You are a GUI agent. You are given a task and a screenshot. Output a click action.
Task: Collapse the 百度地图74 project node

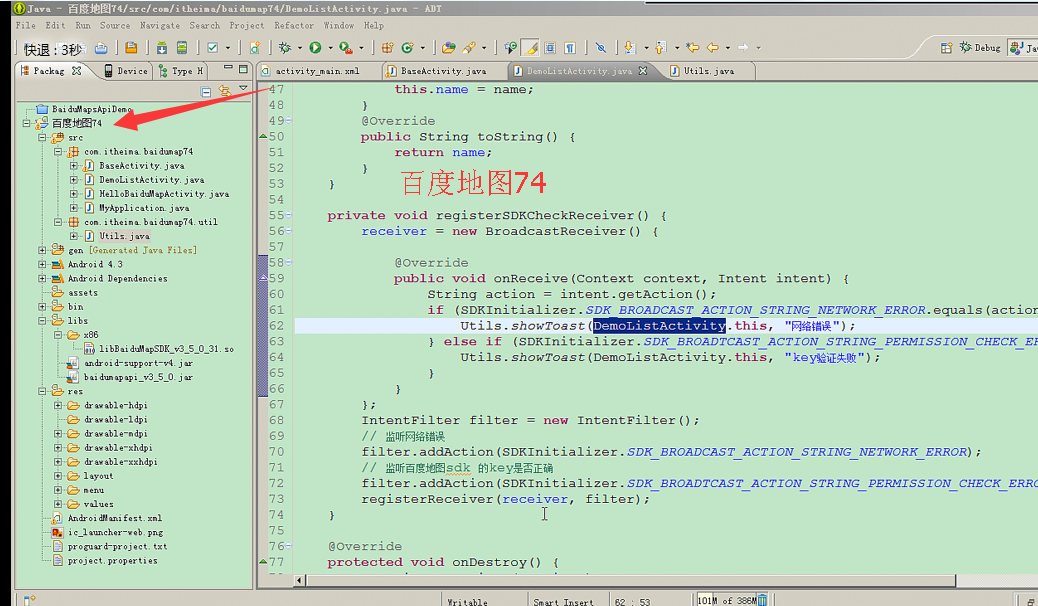(26, 123)
